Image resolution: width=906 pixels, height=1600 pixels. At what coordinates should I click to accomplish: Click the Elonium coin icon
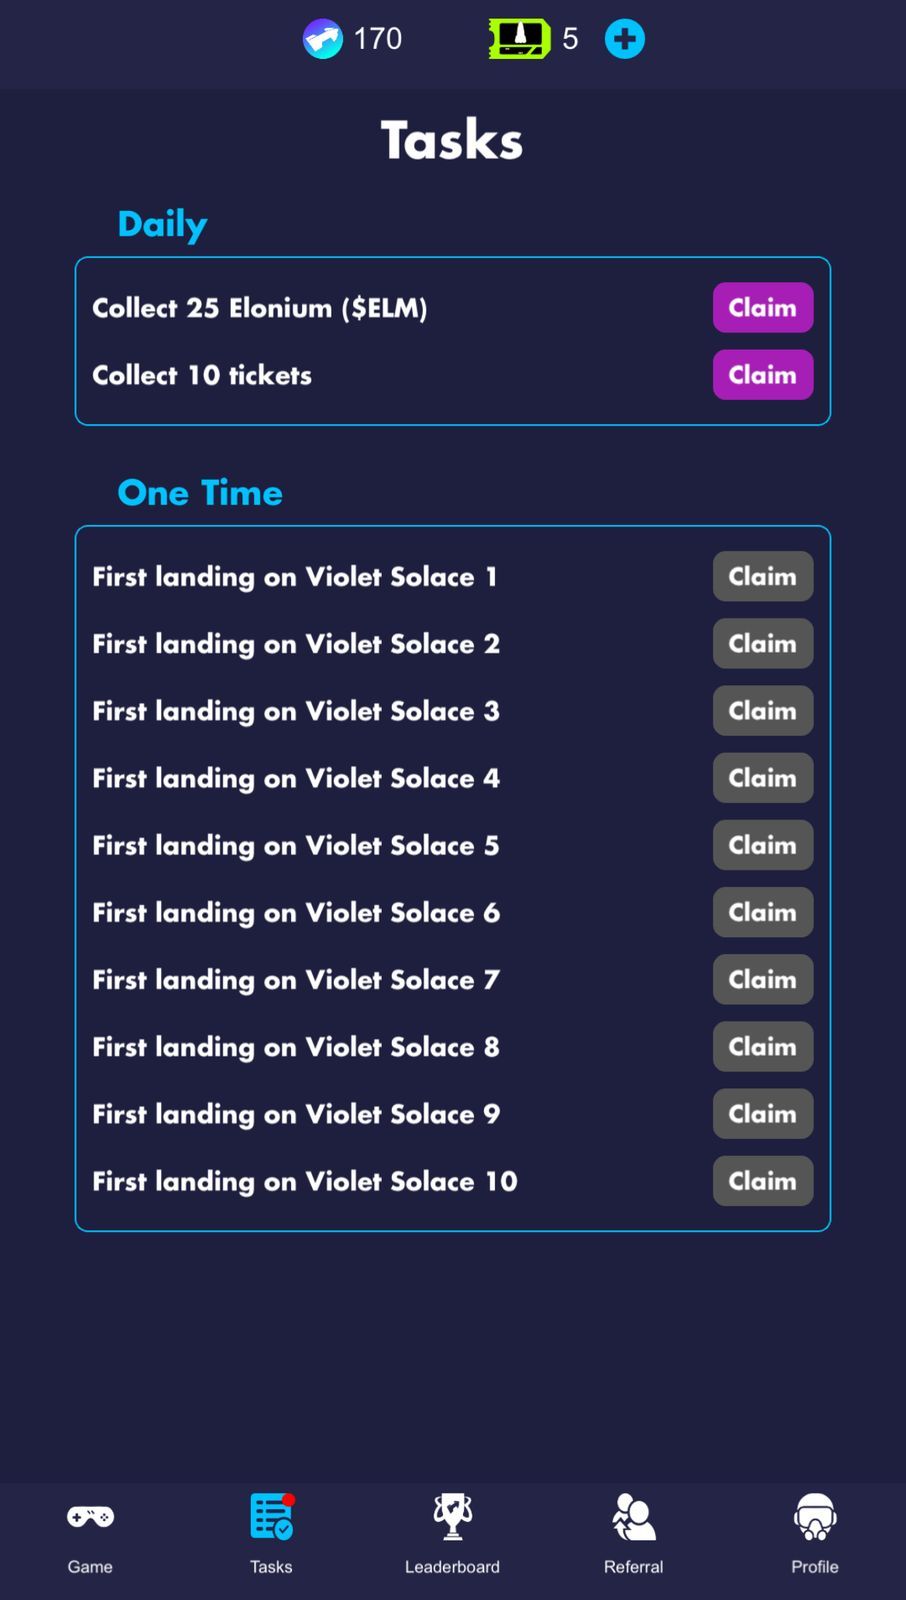(x=322, y=39)
